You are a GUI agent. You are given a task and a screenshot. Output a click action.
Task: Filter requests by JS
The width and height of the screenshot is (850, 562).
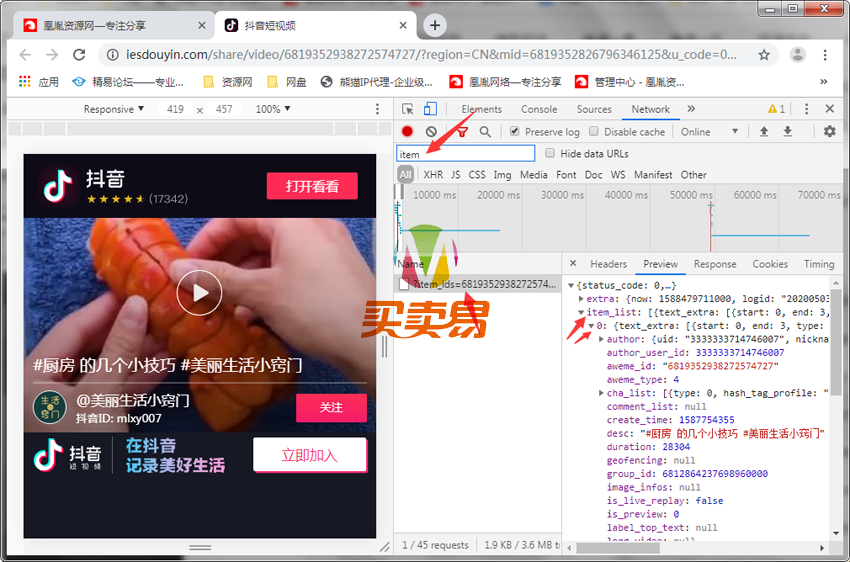point(455,175)
